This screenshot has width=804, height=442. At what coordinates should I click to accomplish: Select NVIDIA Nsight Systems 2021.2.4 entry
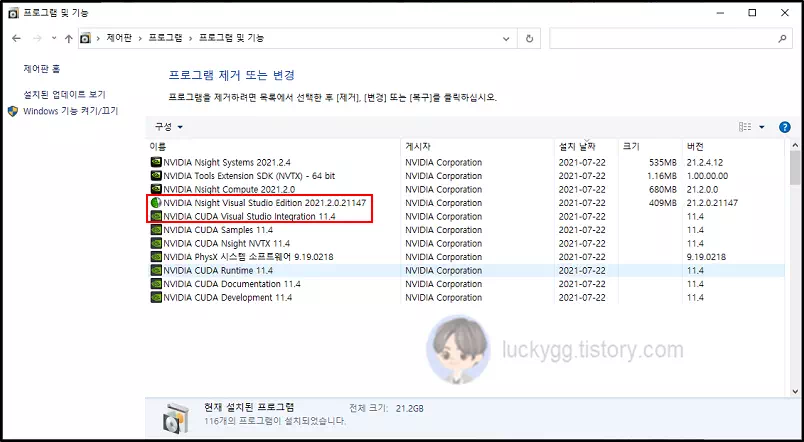[227, 163]
